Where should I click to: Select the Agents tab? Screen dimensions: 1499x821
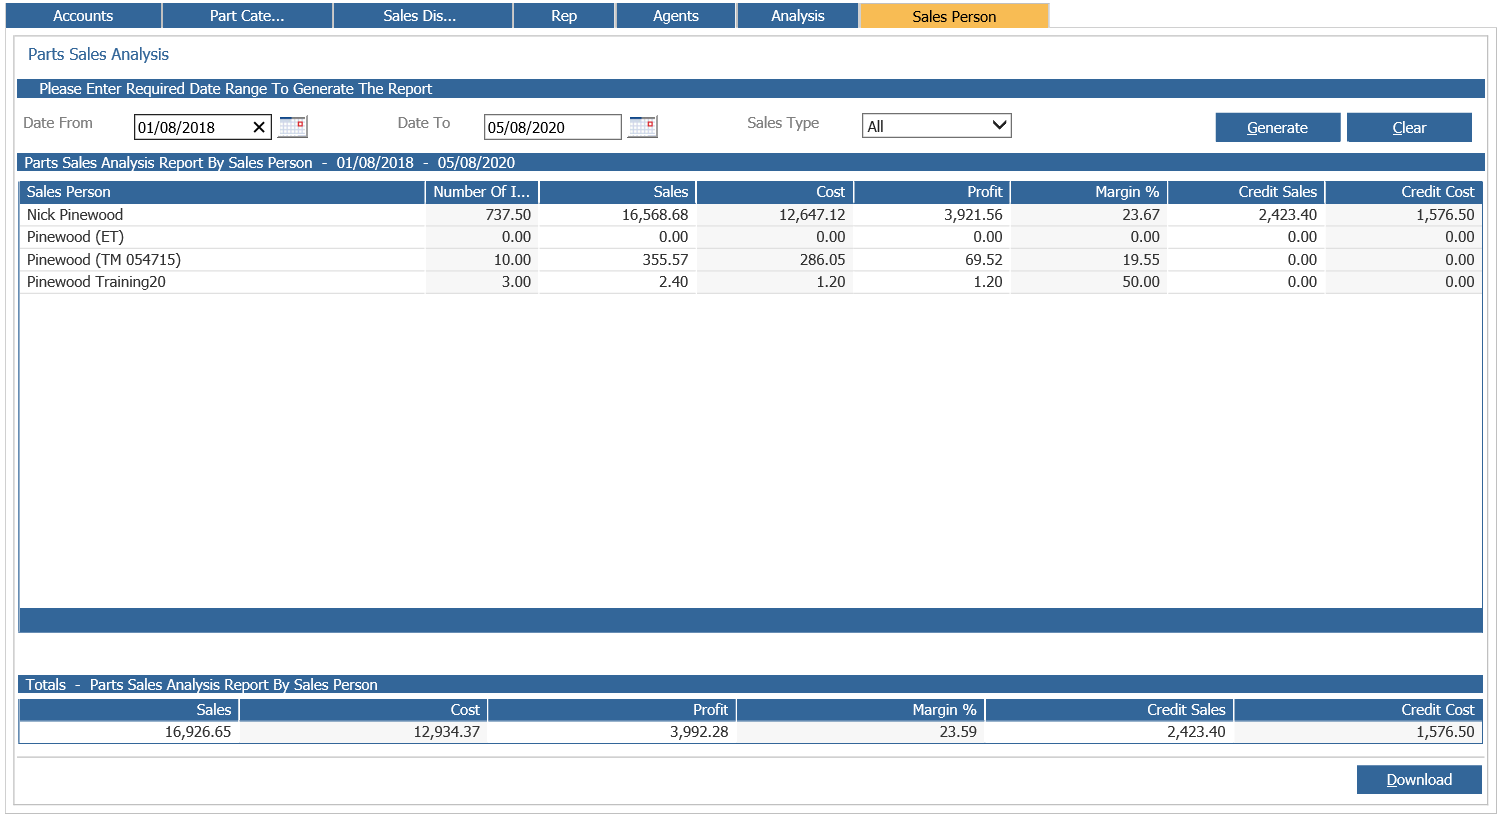coord(676,16)
